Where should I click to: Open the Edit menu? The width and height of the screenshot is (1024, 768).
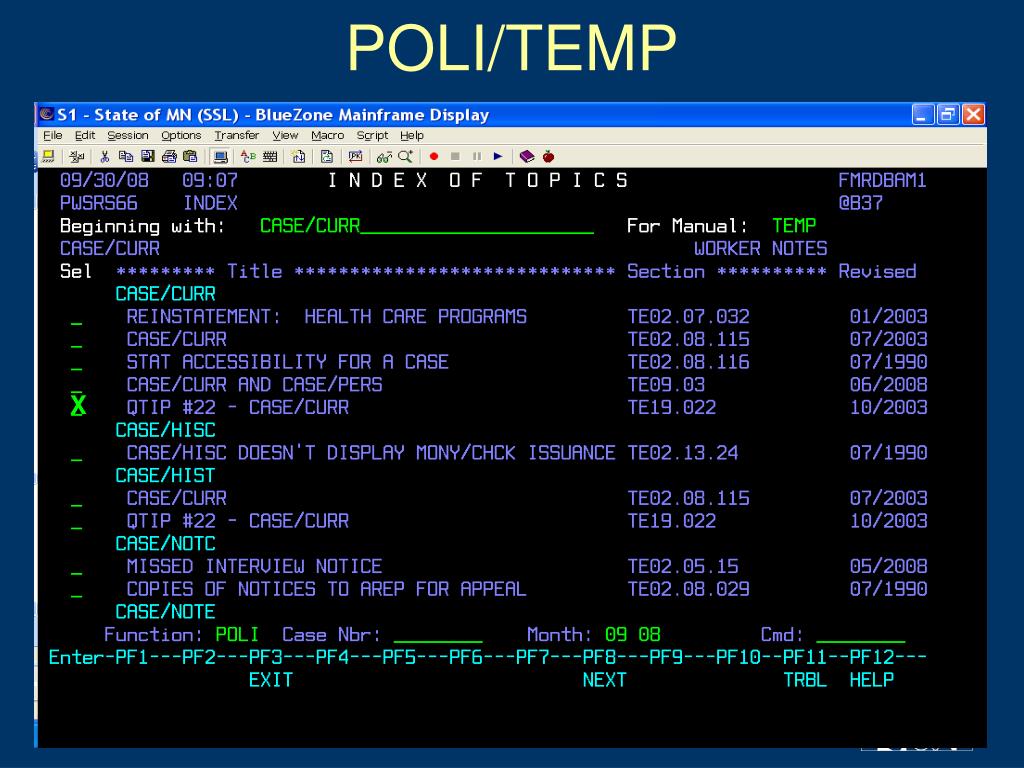85,135
